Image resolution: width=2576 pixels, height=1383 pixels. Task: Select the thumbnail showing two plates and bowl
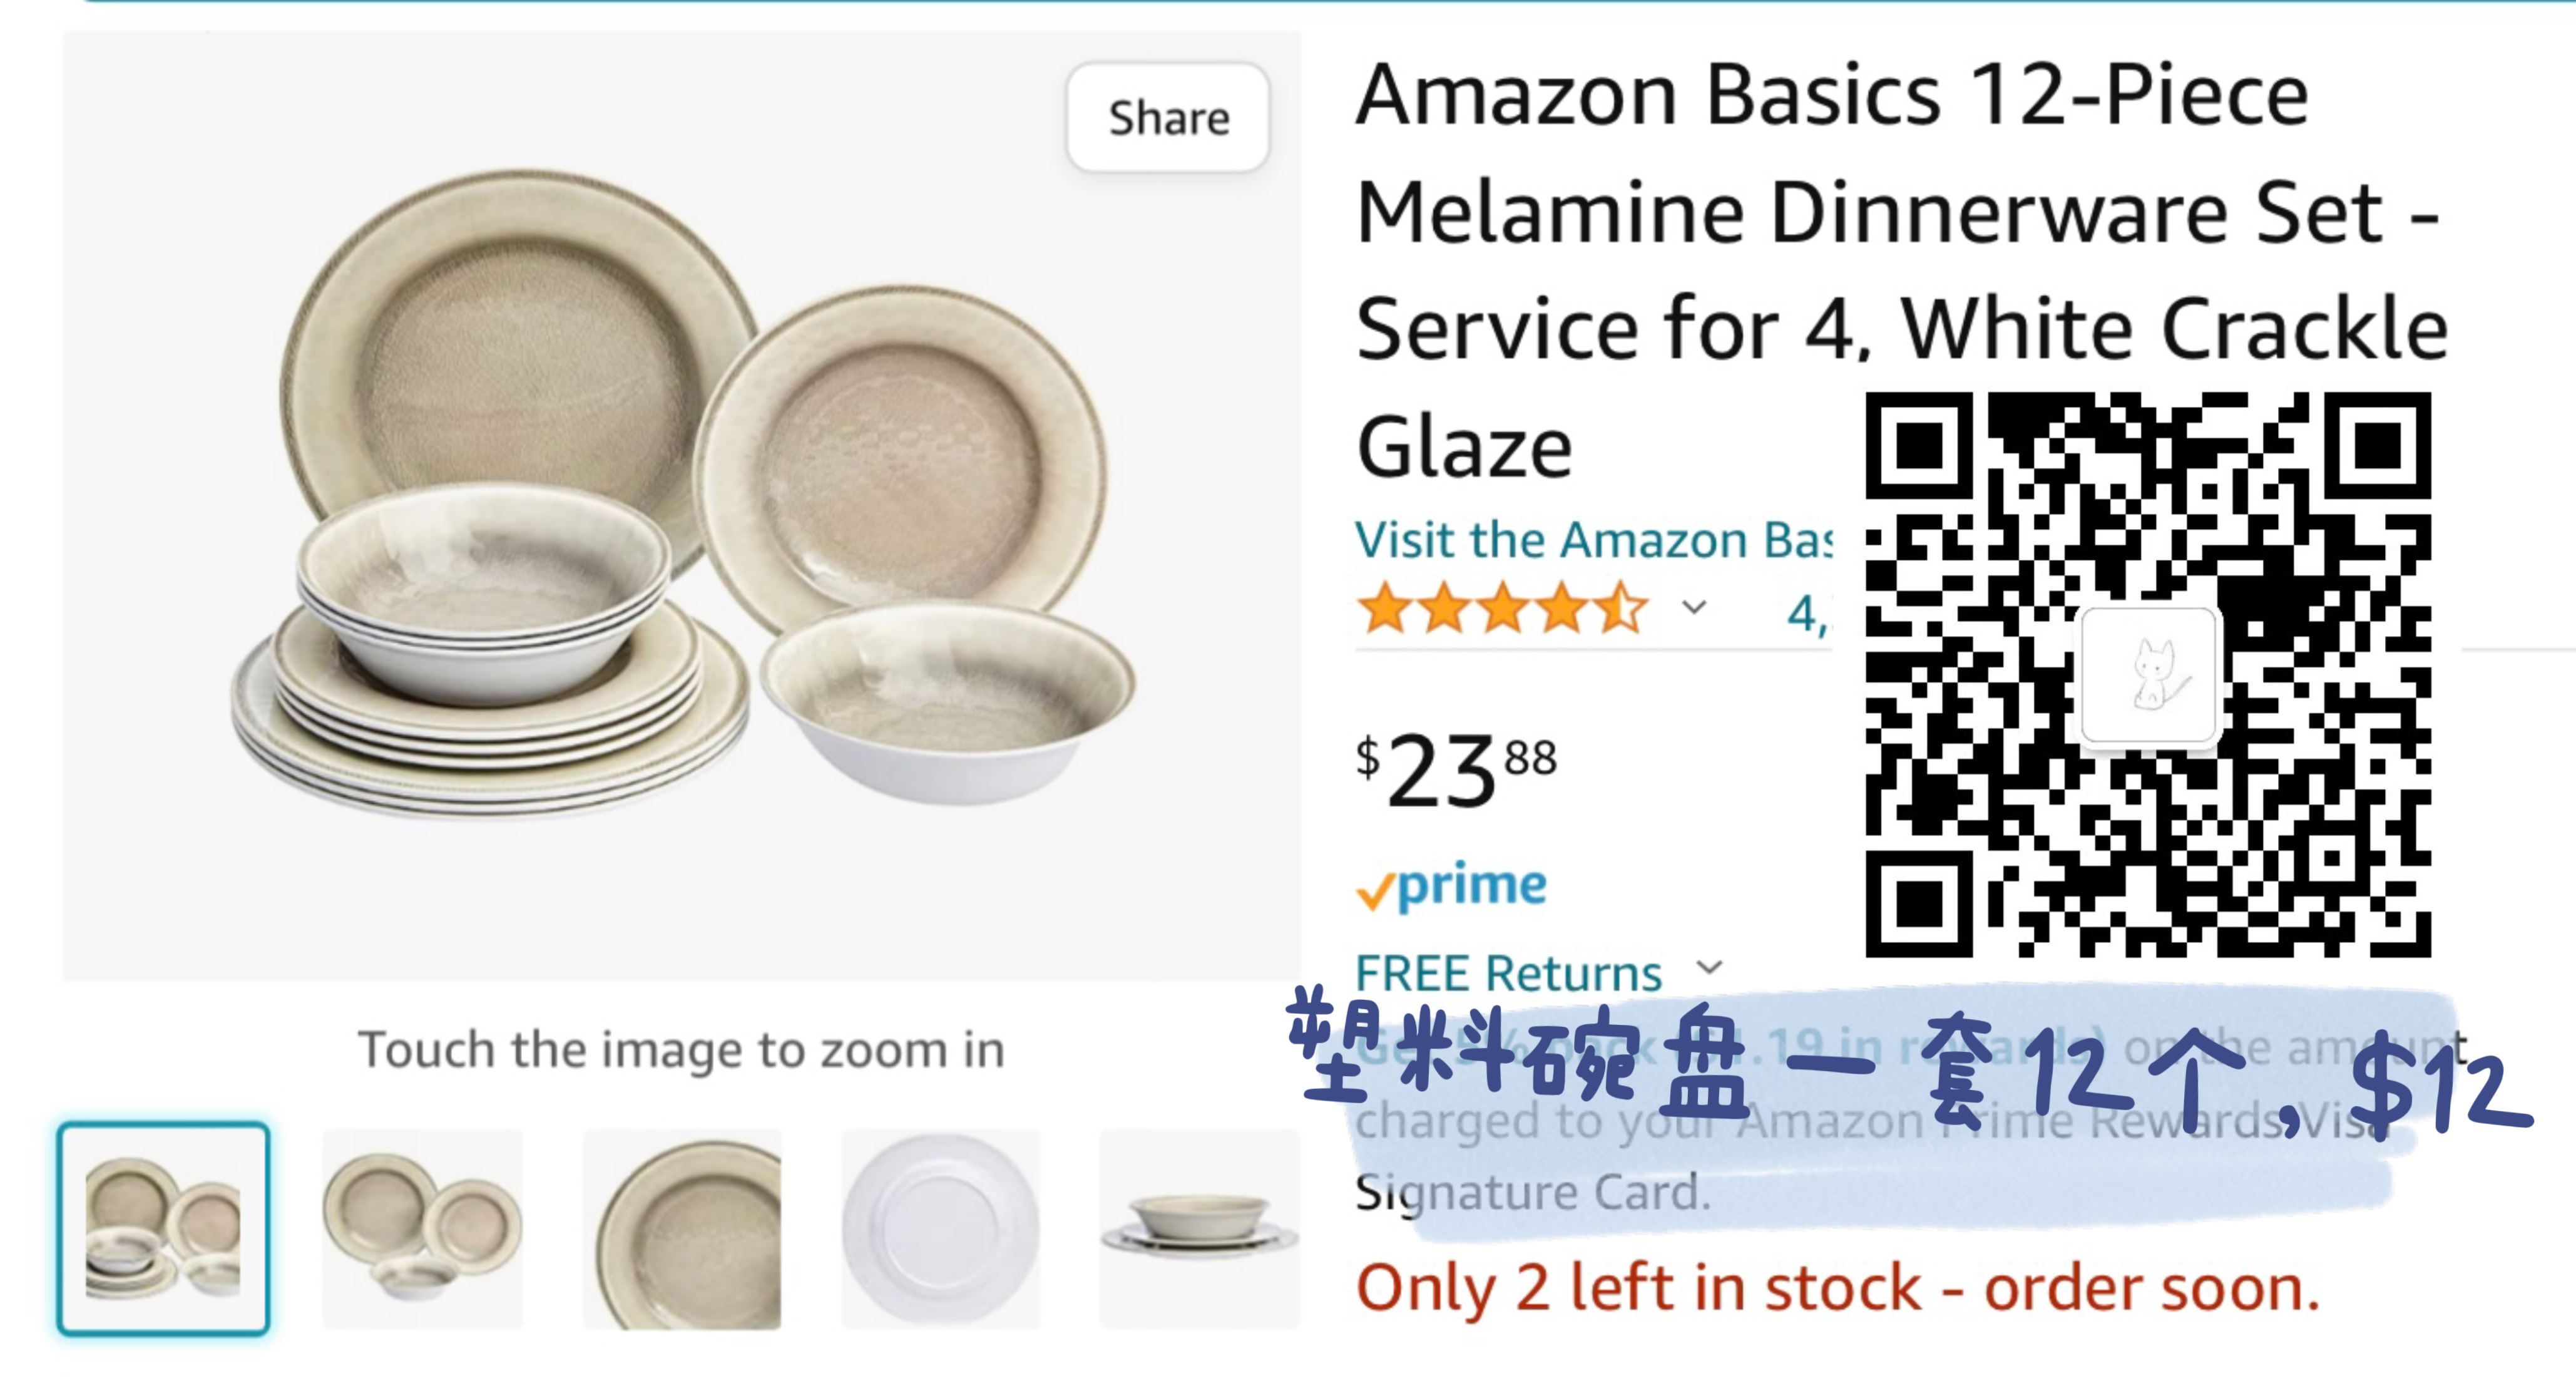click(x=422, y=1229)
